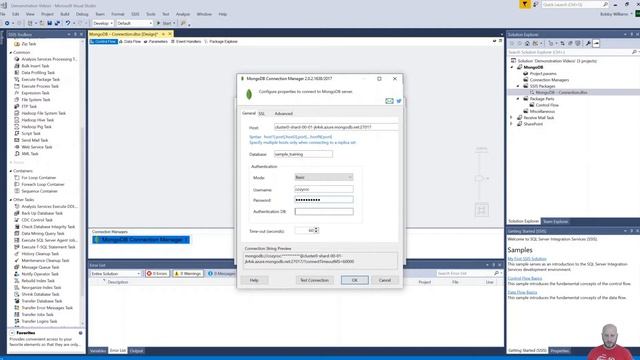Open the Develop configuration dropdown
The width and height of the screenshot is (640, 360).
click(103, 23)
